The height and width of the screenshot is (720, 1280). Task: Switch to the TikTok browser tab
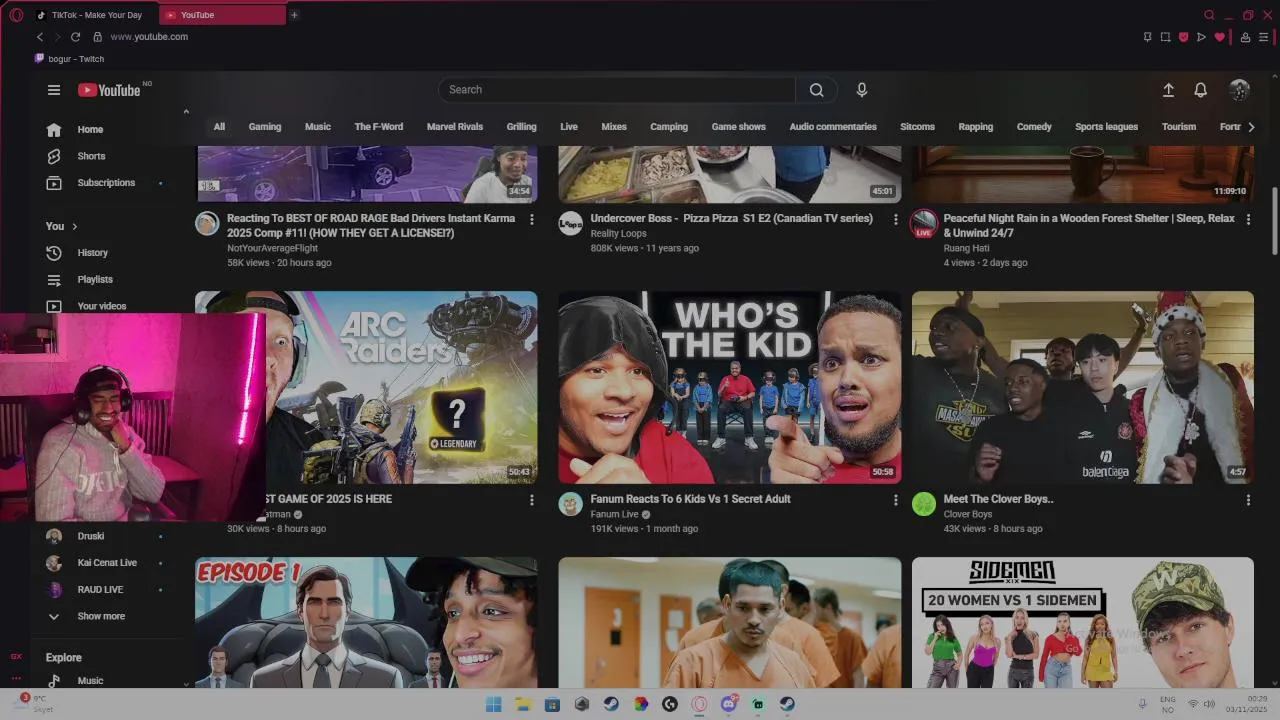pos(95,15)
